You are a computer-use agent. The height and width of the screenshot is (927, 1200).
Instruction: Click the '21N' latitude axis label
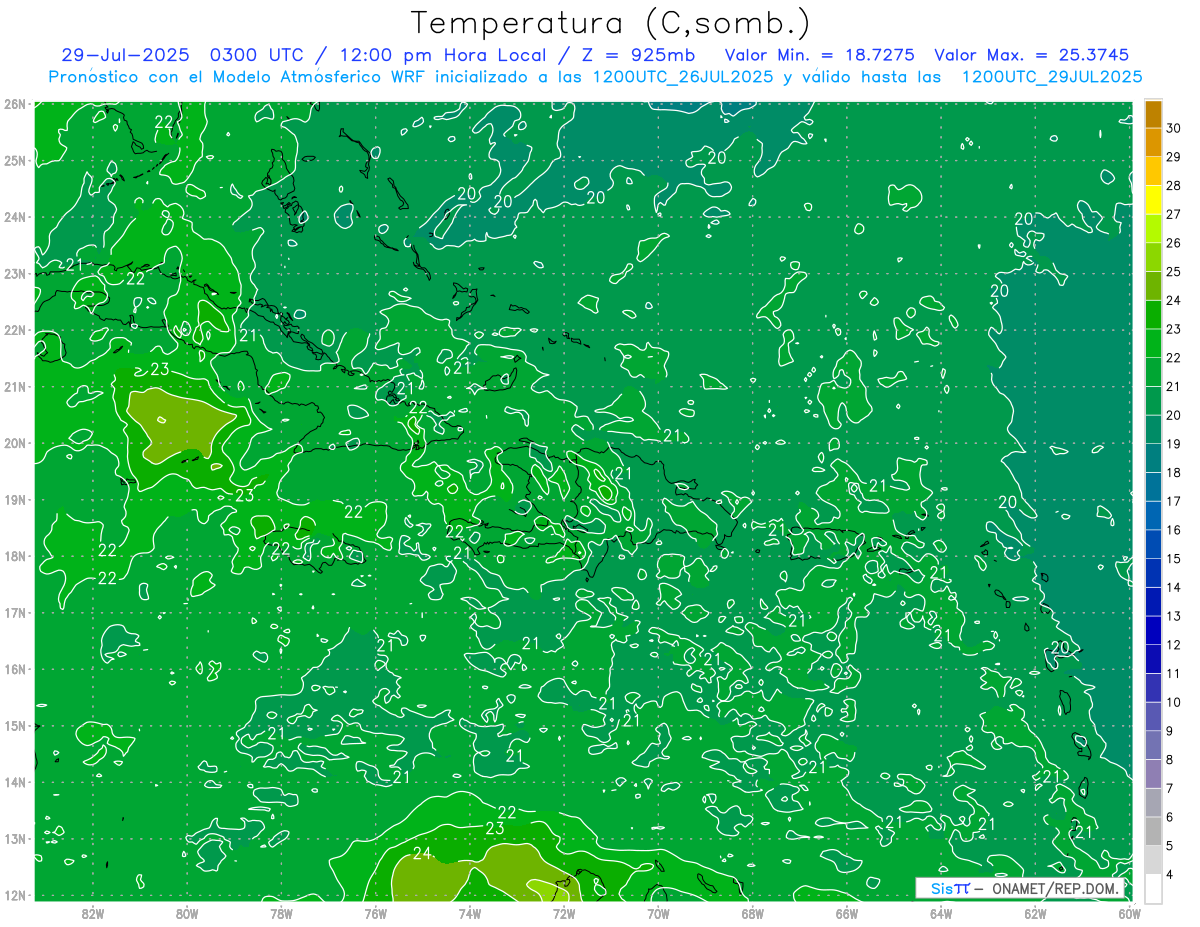(x=15, y=386)
